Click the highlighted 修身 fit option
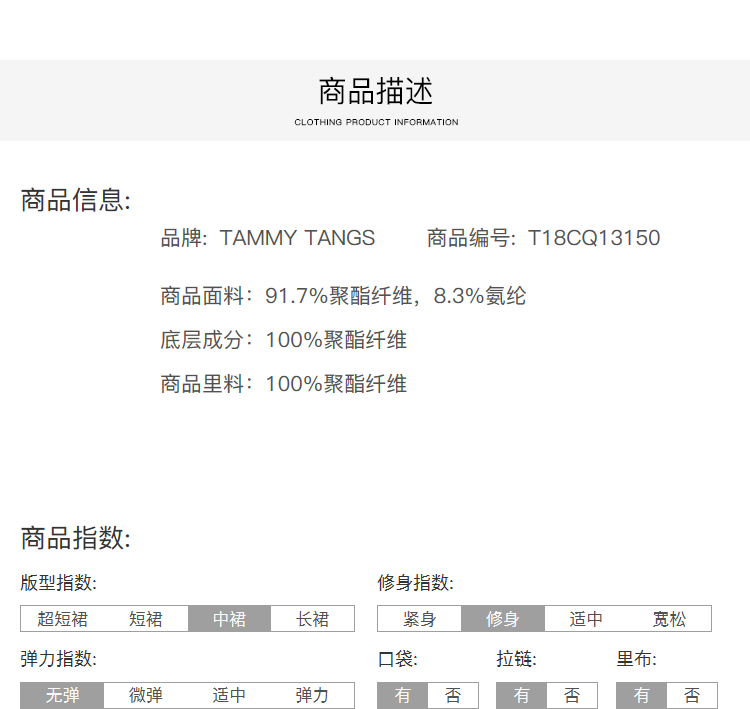This screenshot has width=750, height=709. coord(503,619)
